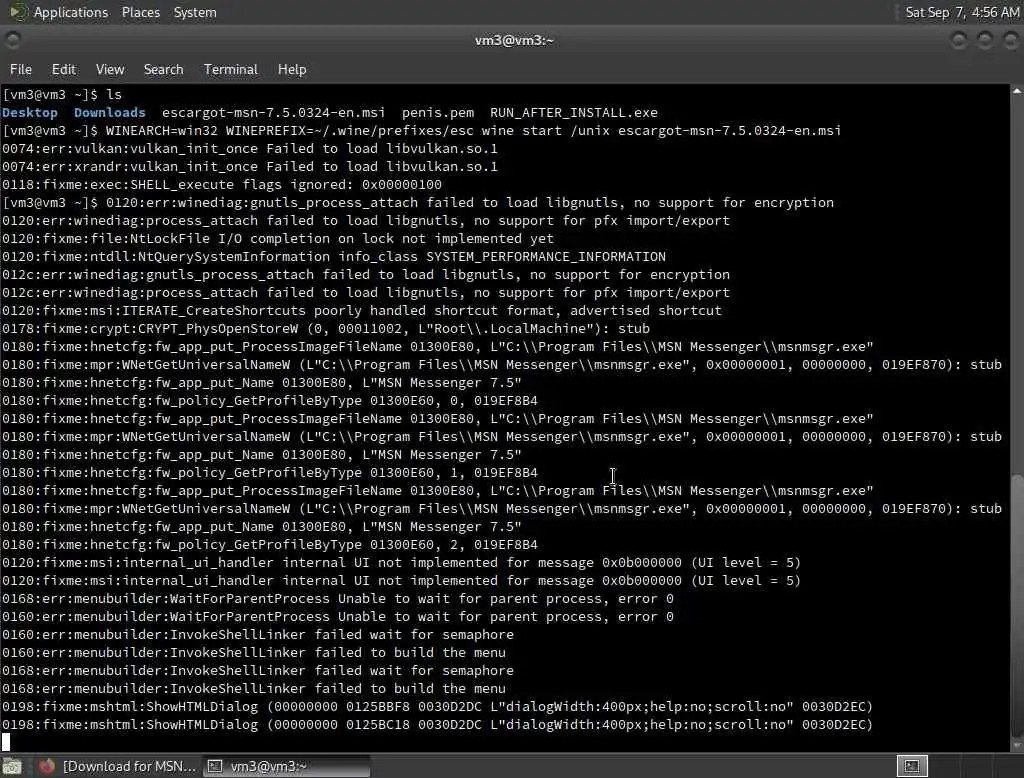This screenshot has height=778, width=1024.
Task: Click the Downloads directory name in ls output
Action: tap(110, 112)
